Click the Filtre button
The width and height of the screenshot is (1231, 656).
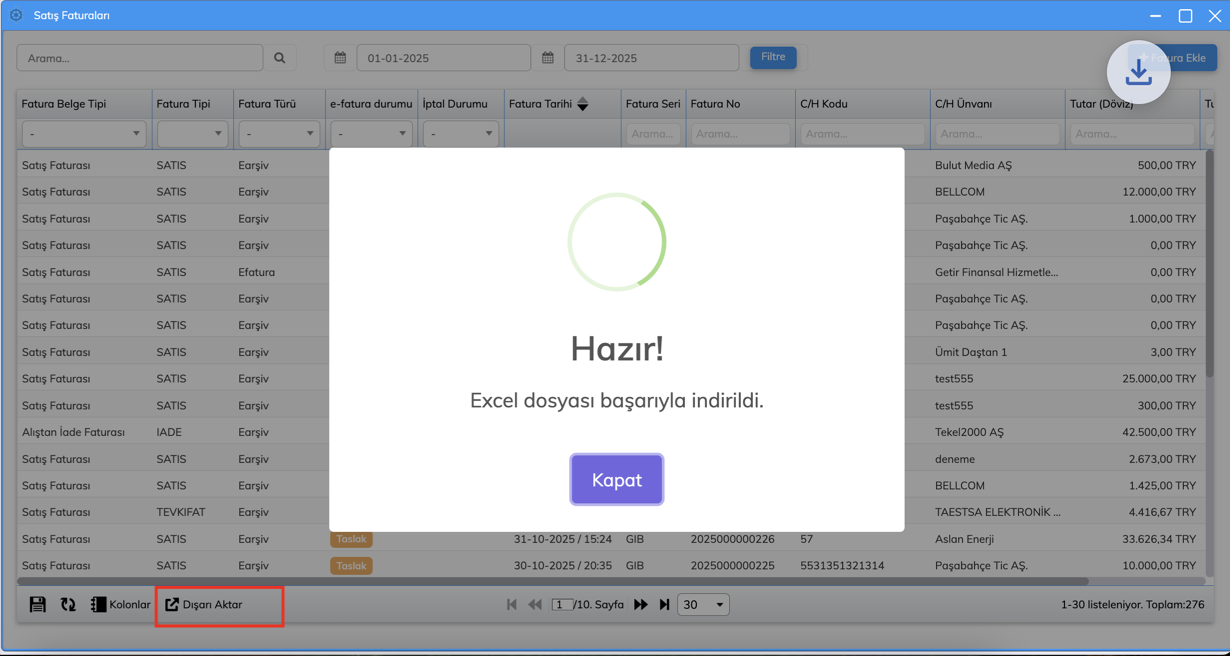(773, 58)
